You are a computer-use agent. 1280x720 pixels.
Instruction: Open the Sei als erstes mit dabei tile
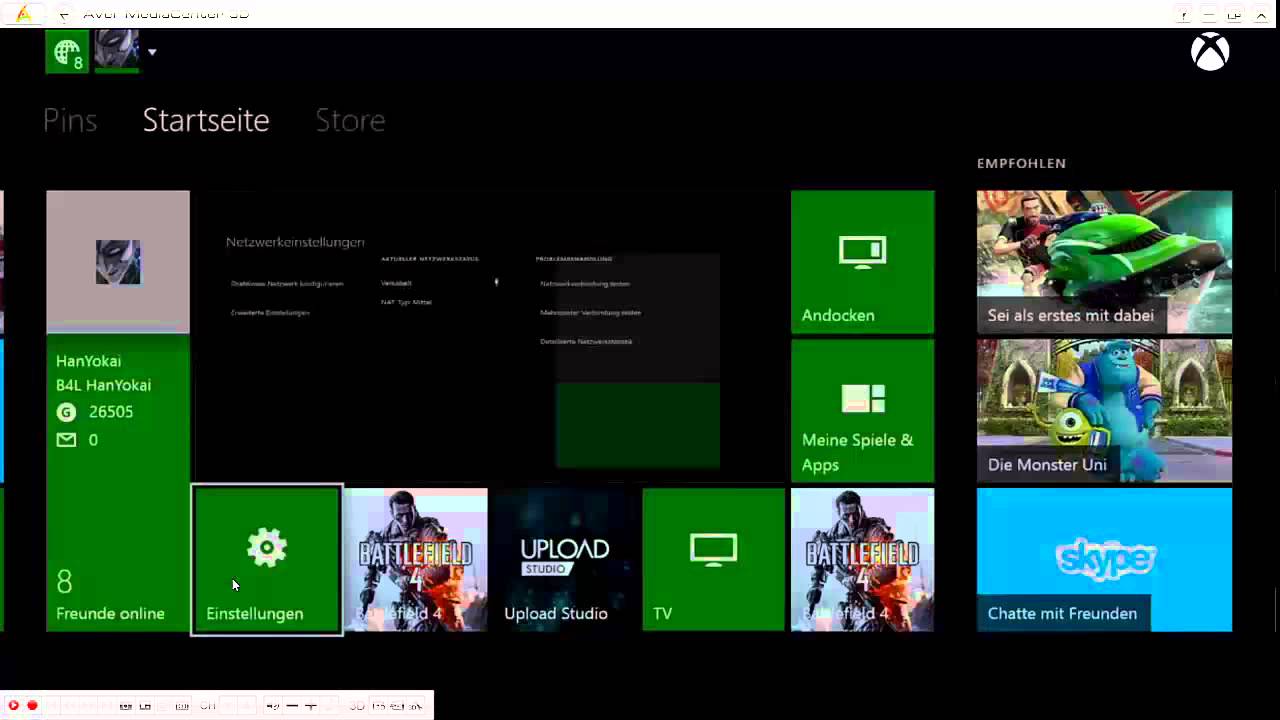[1104, 262]
